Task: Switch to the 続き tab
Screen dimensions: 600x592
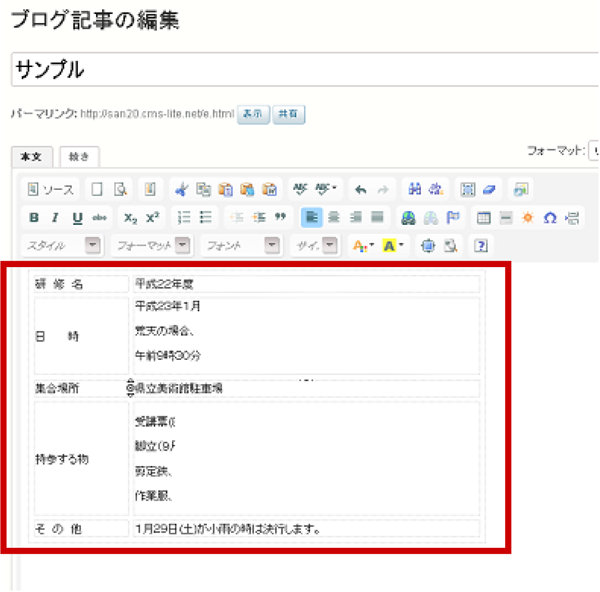Action: 79,156
